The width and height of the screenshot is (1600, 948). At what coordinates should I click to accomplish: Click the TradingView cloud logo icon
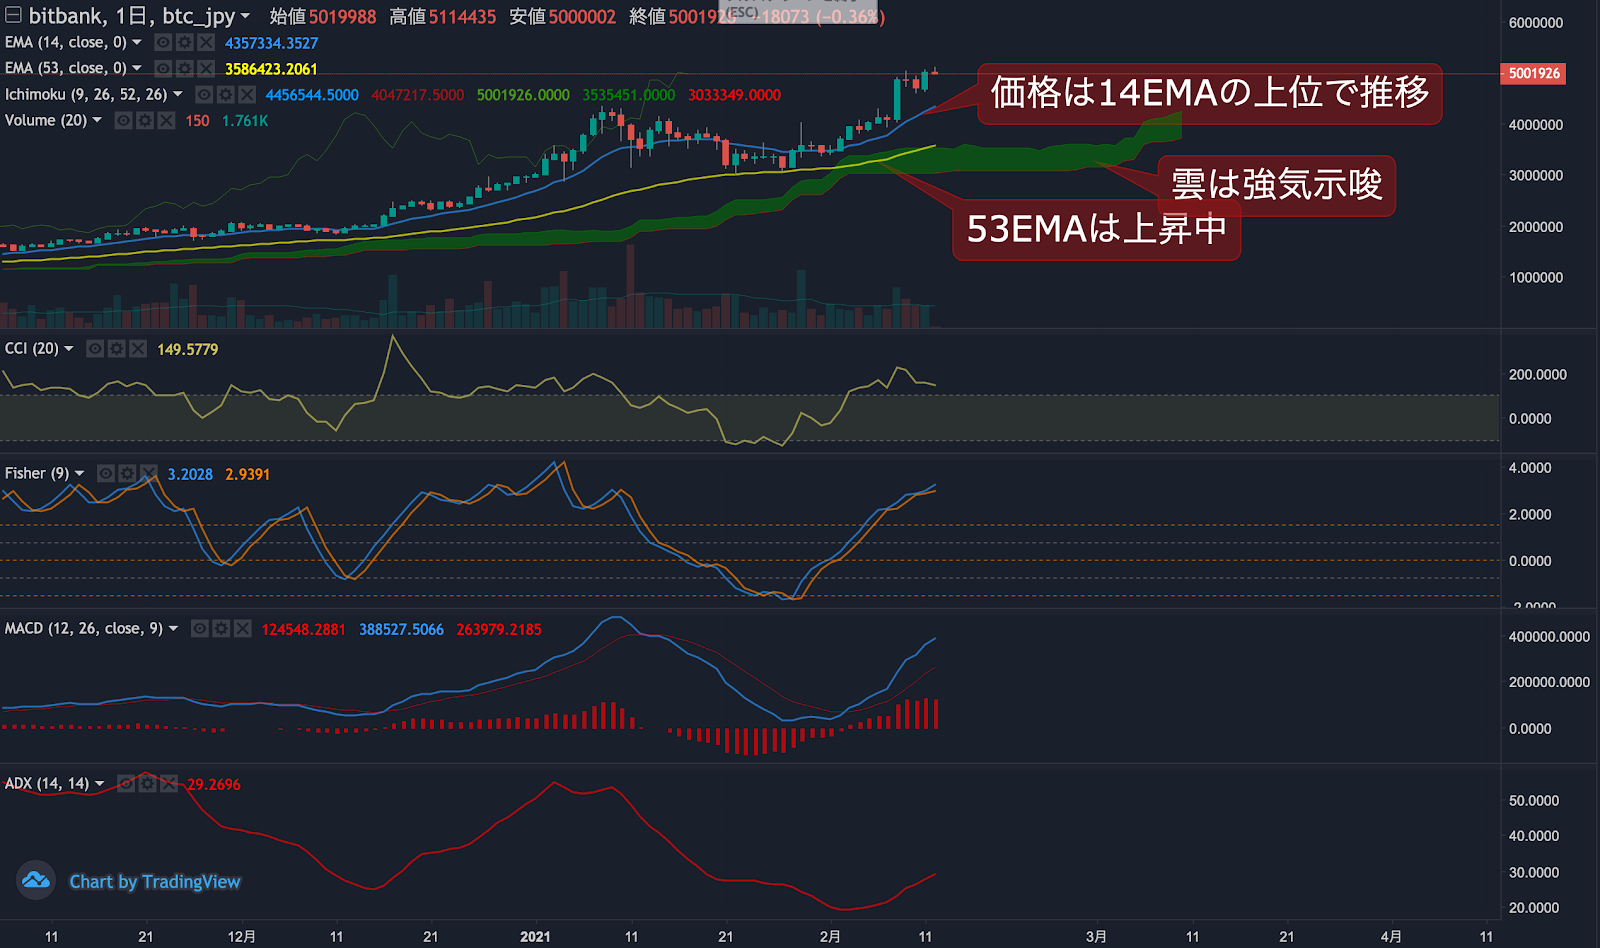coord(36,881)
